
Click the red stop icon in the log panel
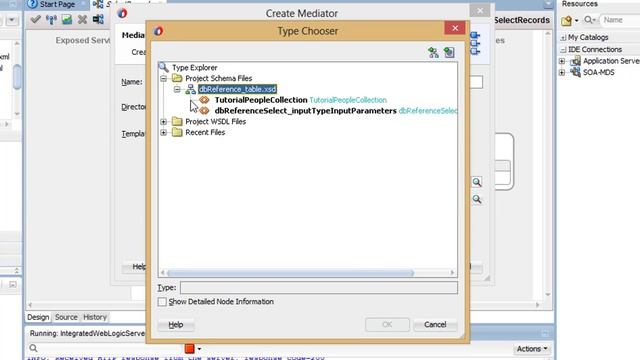[189, 349]
